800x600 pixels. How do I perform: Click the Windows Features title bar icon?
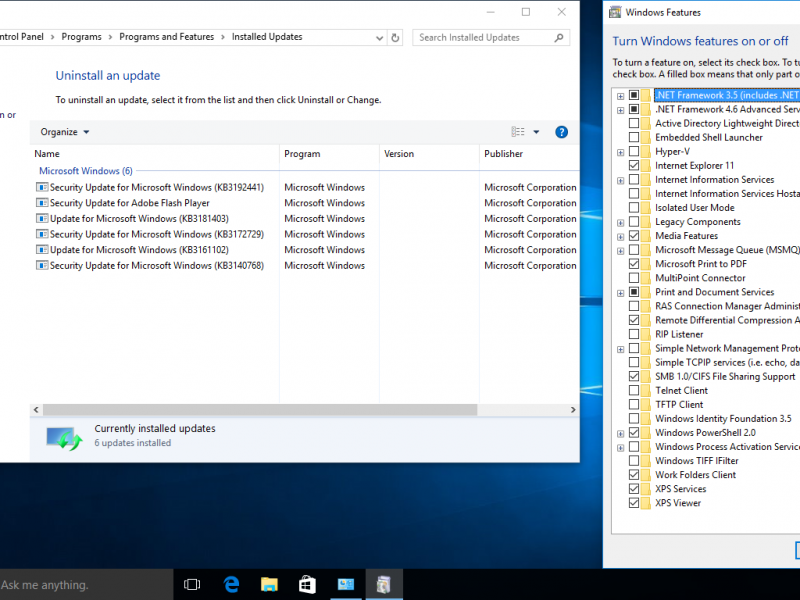pyautogui.click(x=615, y=12)
